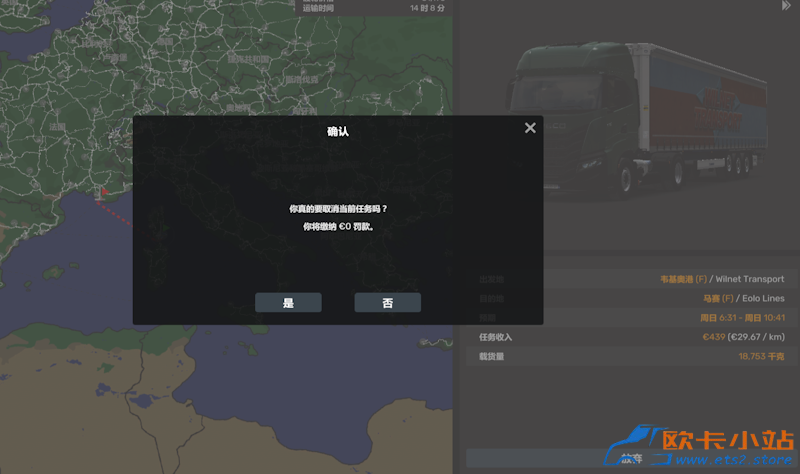Image resolution: width=800 pixels, height=474 pixels.
Task: Click the Eolo Lines destination text
Action: (x=763, y=298)
